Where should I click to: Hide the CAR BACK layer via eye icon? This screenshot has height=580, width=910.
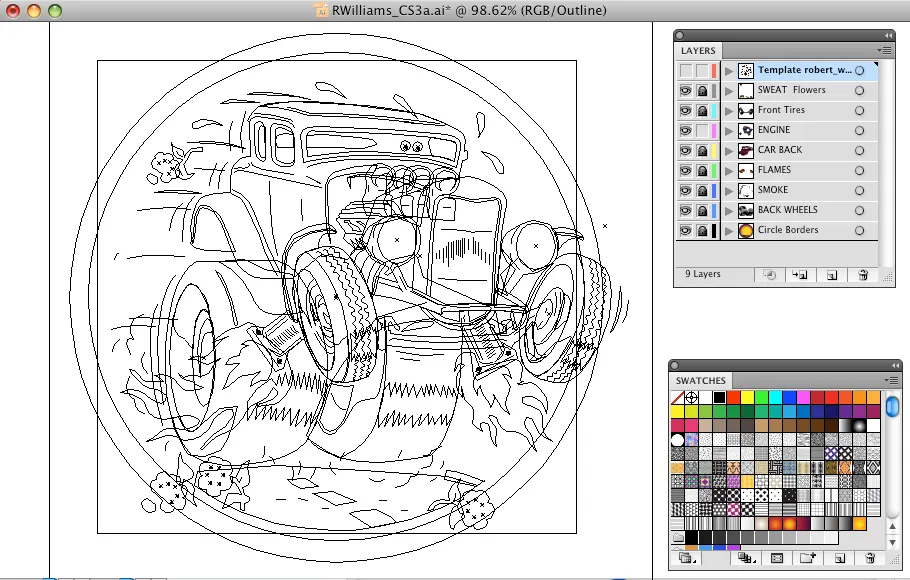[685, 150]
